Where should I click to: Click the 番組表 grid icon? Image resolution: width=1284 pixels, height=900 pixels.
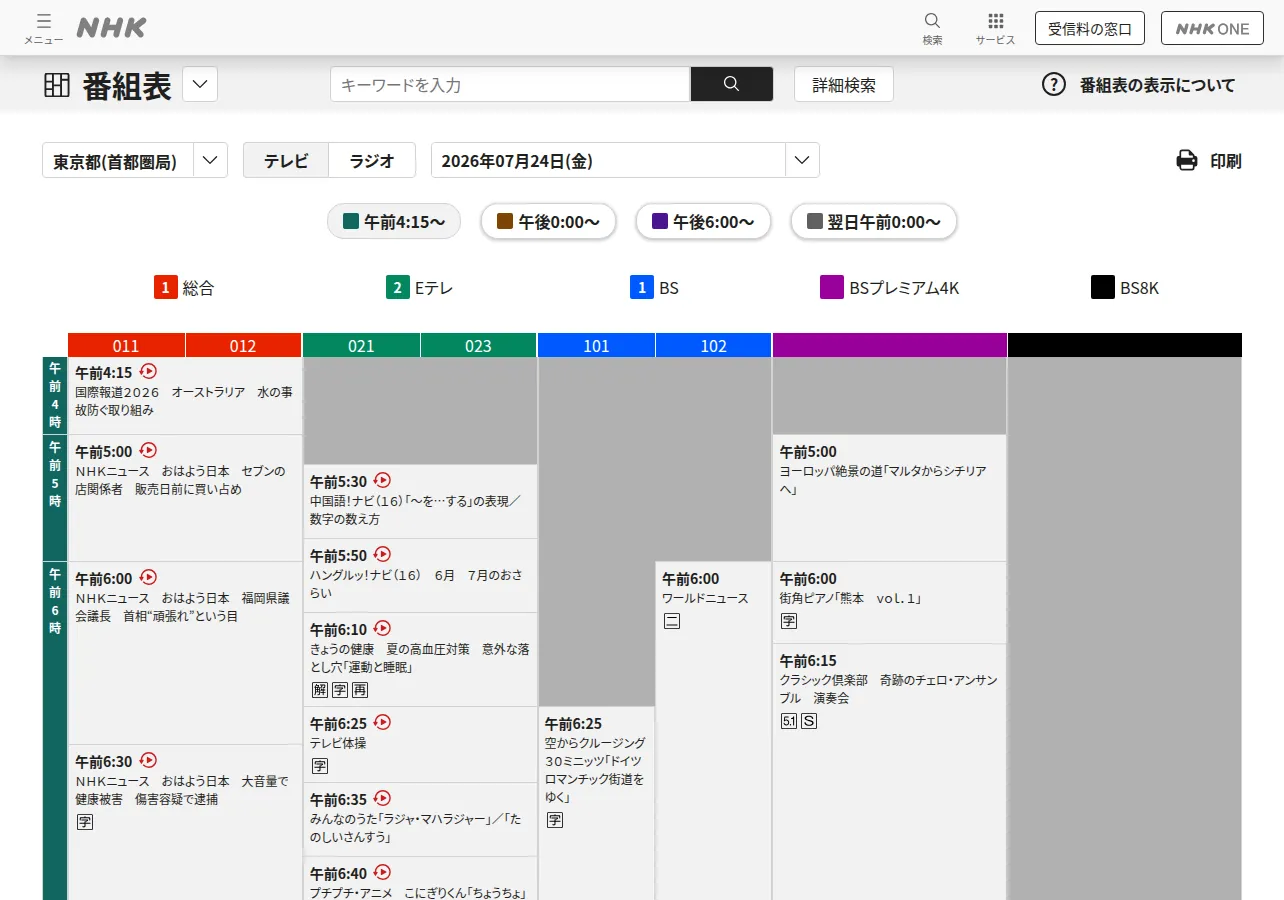(57, 85)
